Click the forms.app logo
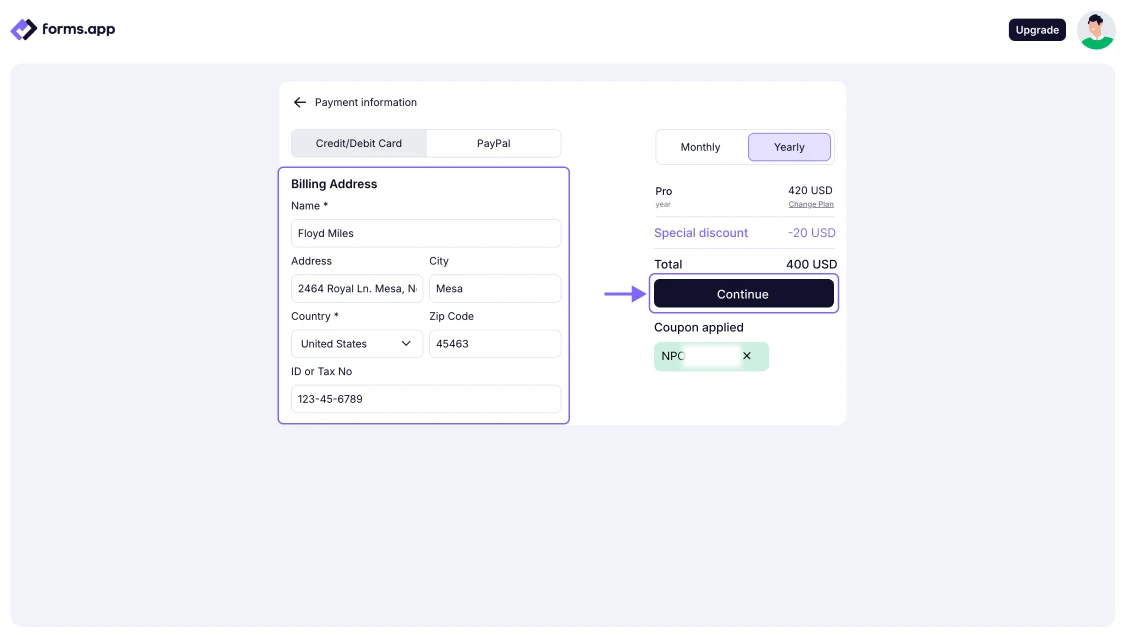 point(63,30)
